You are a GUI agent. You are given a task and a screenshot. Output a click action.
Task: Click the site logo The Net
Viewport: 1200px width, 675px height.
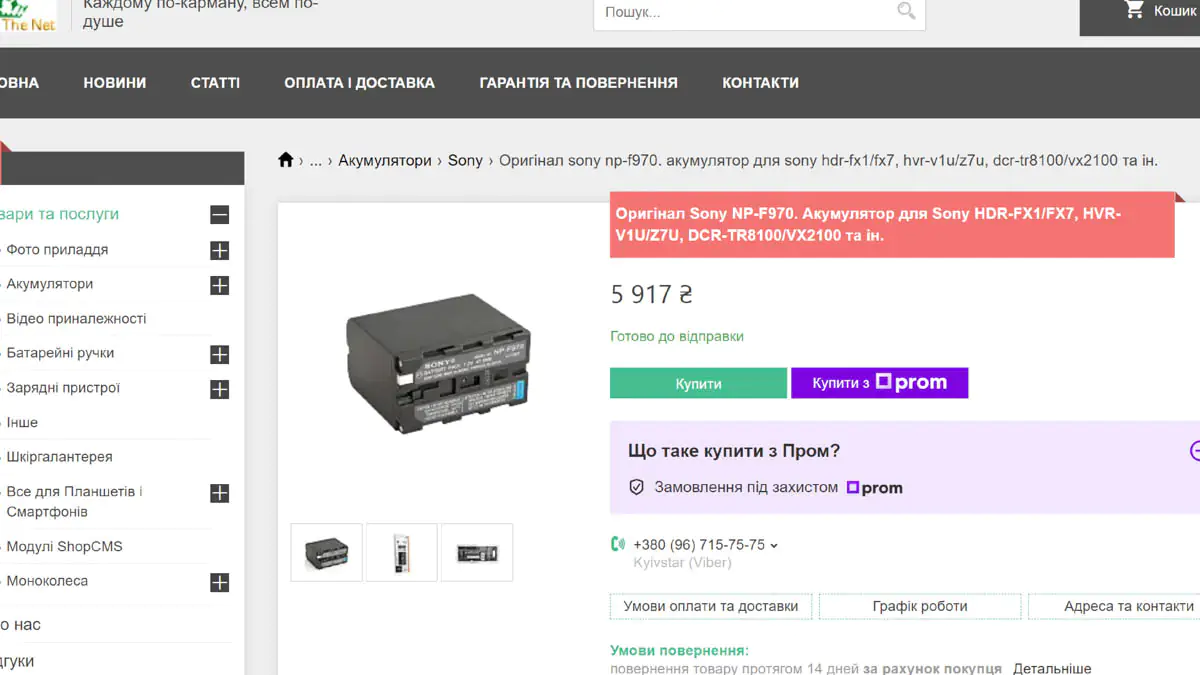click(x=28, y=17)
